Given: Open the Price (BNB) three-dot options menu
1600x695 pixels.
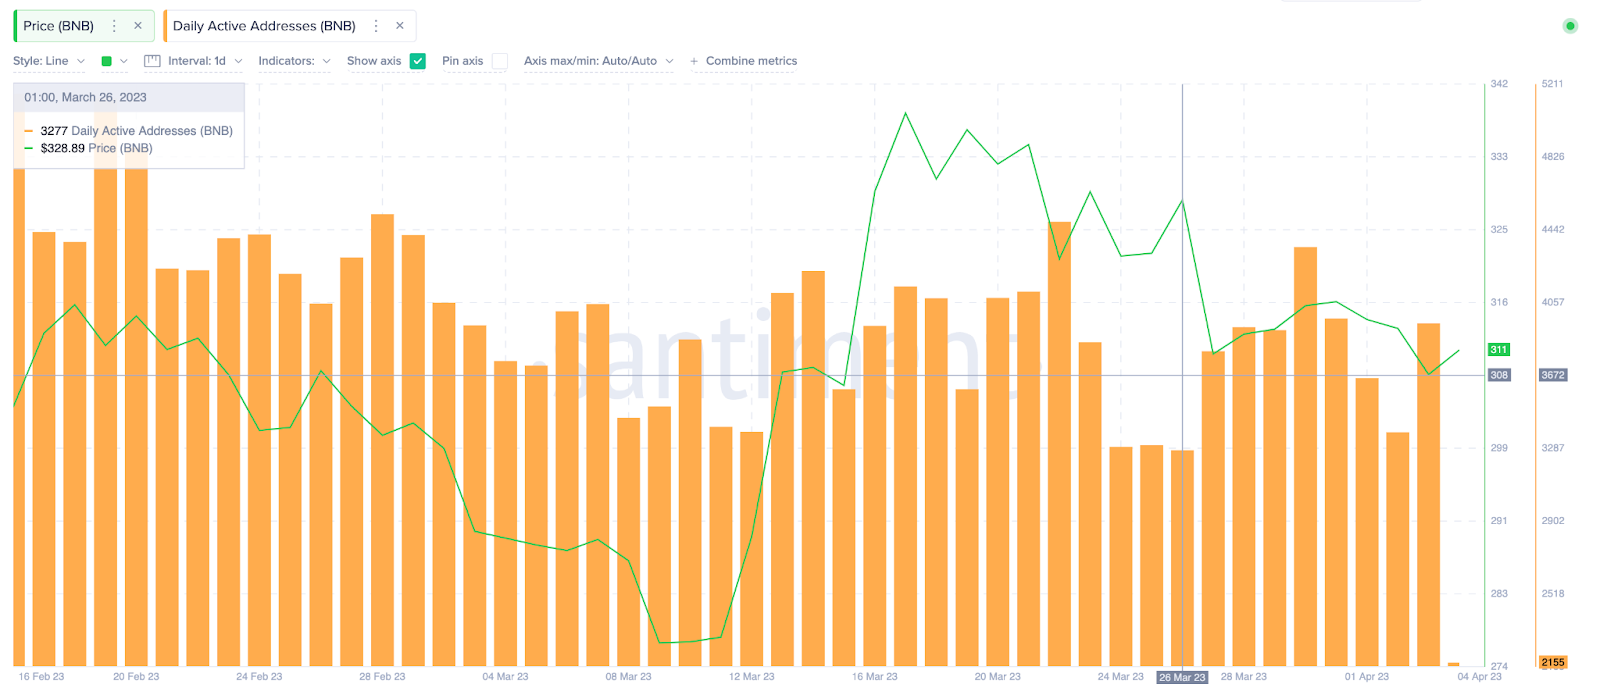Looking at the screenshot, I should (114, 26).
